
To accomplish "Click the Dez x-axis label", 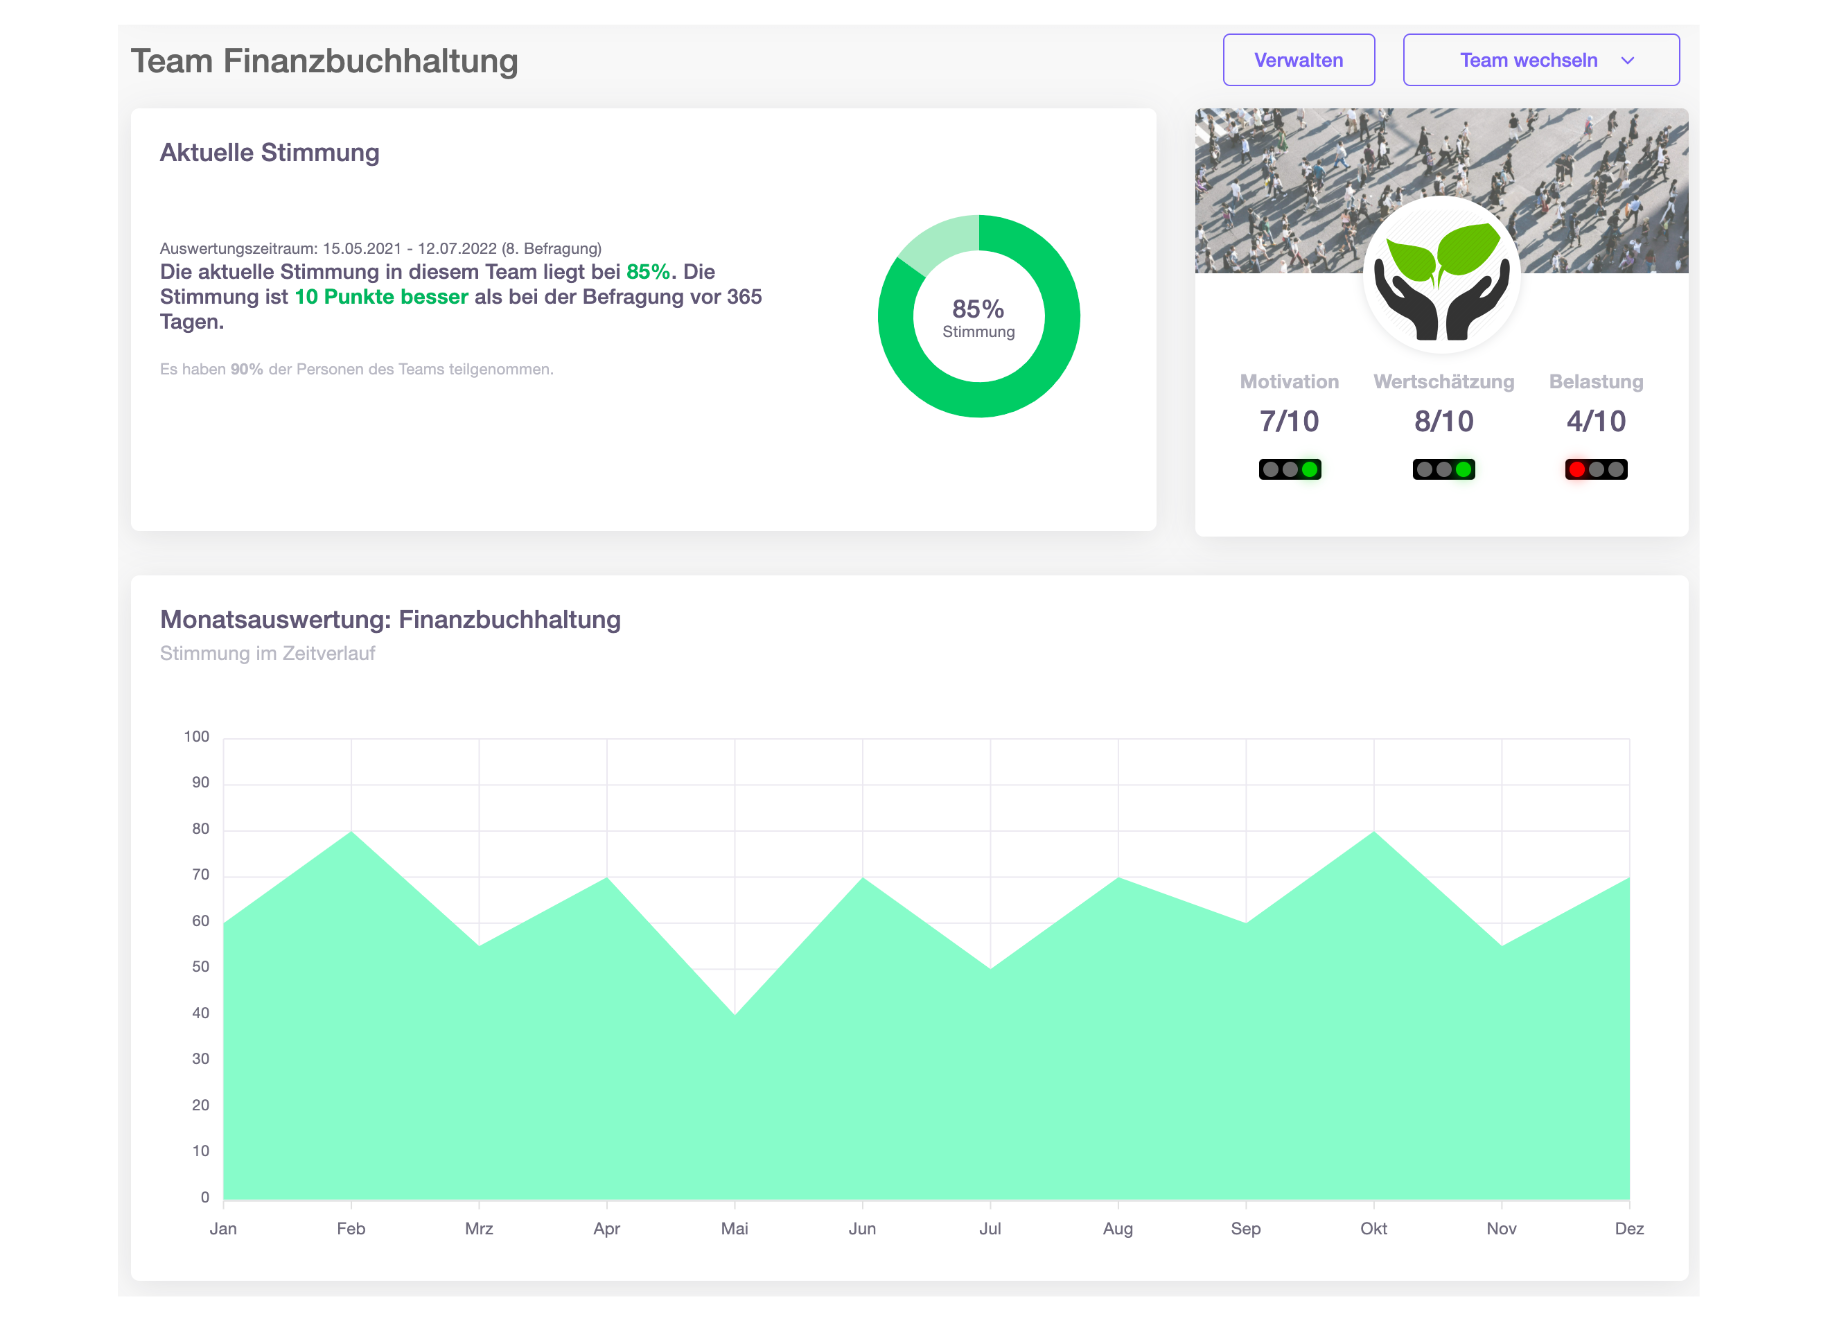I will point(1629,1229).
